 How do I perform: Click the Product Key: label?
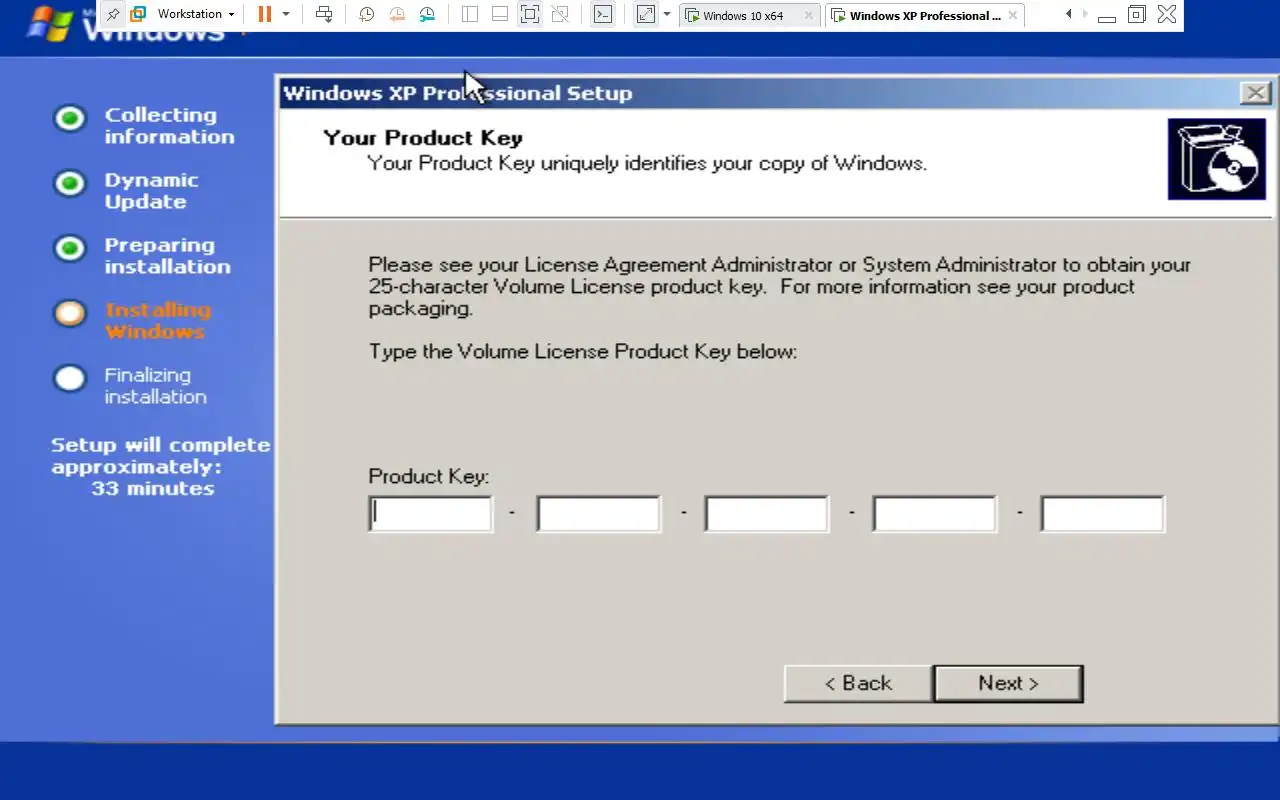coord(429,477)
